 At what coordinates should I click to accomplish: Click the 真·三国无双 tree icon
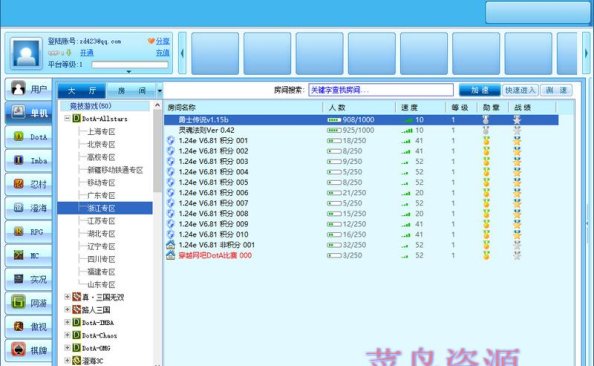tap(77, 297)
